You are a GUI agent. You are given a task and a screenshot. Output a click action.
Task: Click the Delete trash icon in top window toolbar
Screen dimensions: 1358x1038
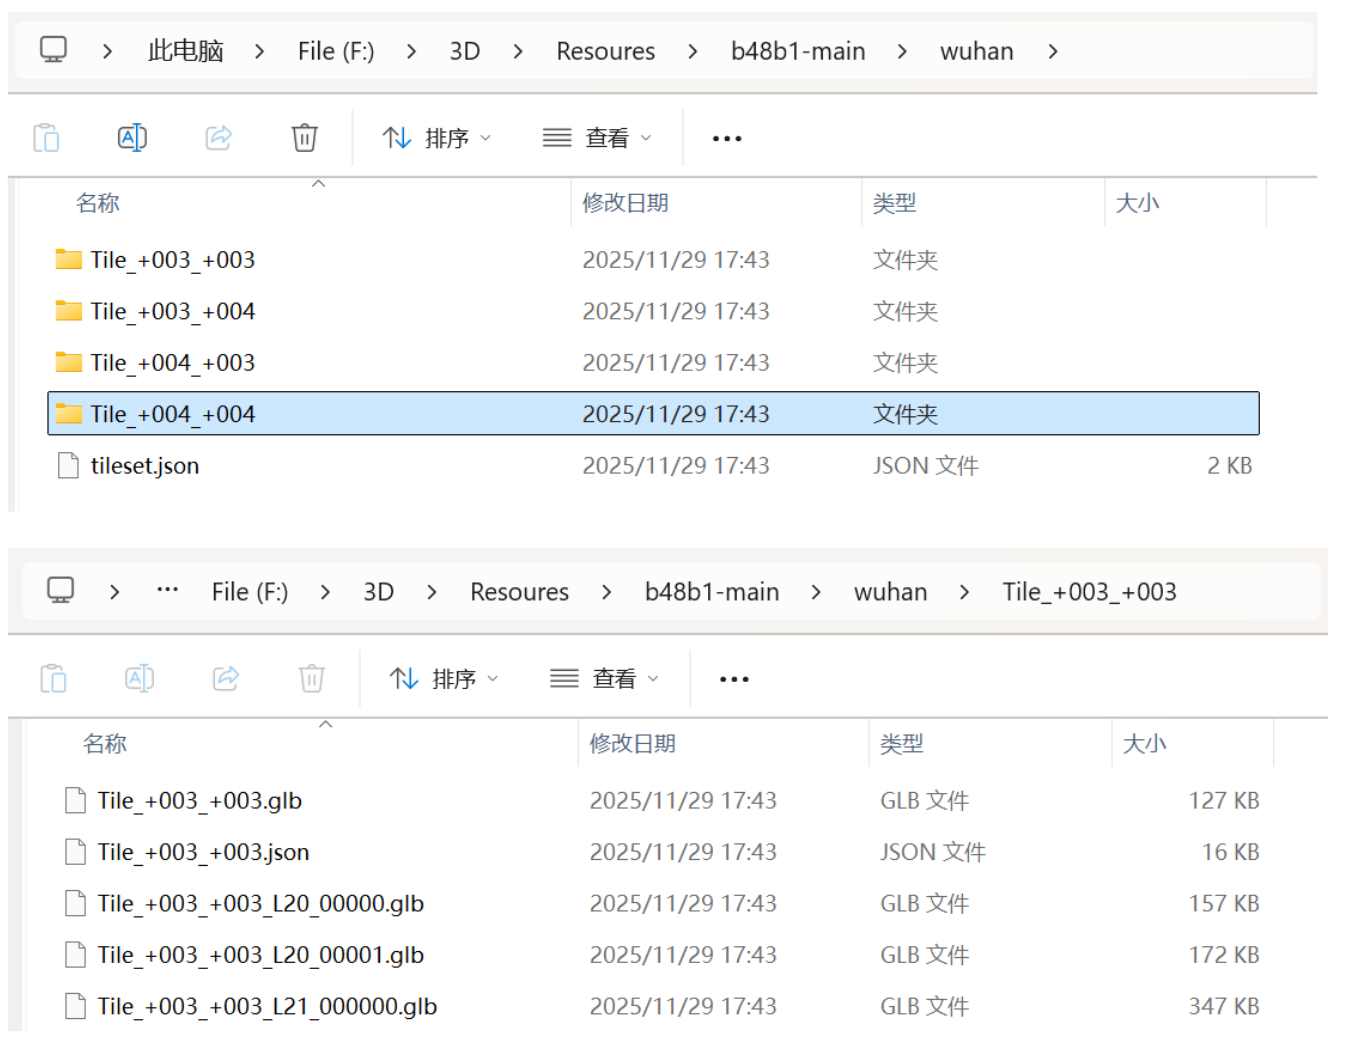[305, 138]
